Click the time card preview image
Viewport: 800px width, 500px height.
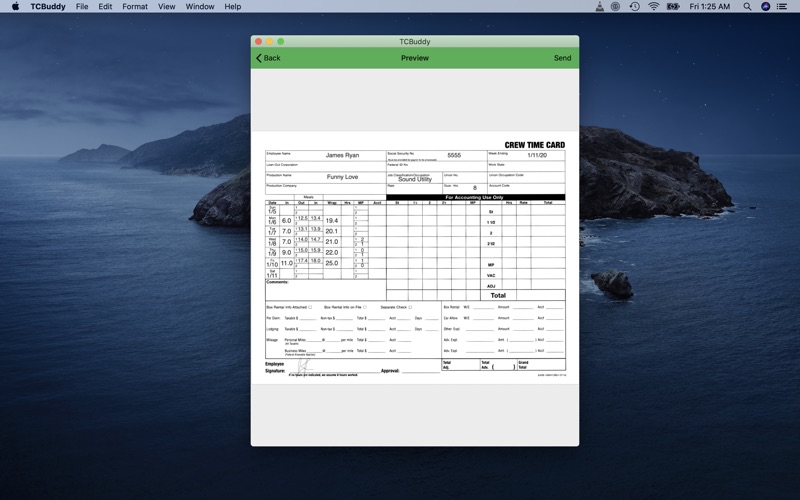point(415,258)
